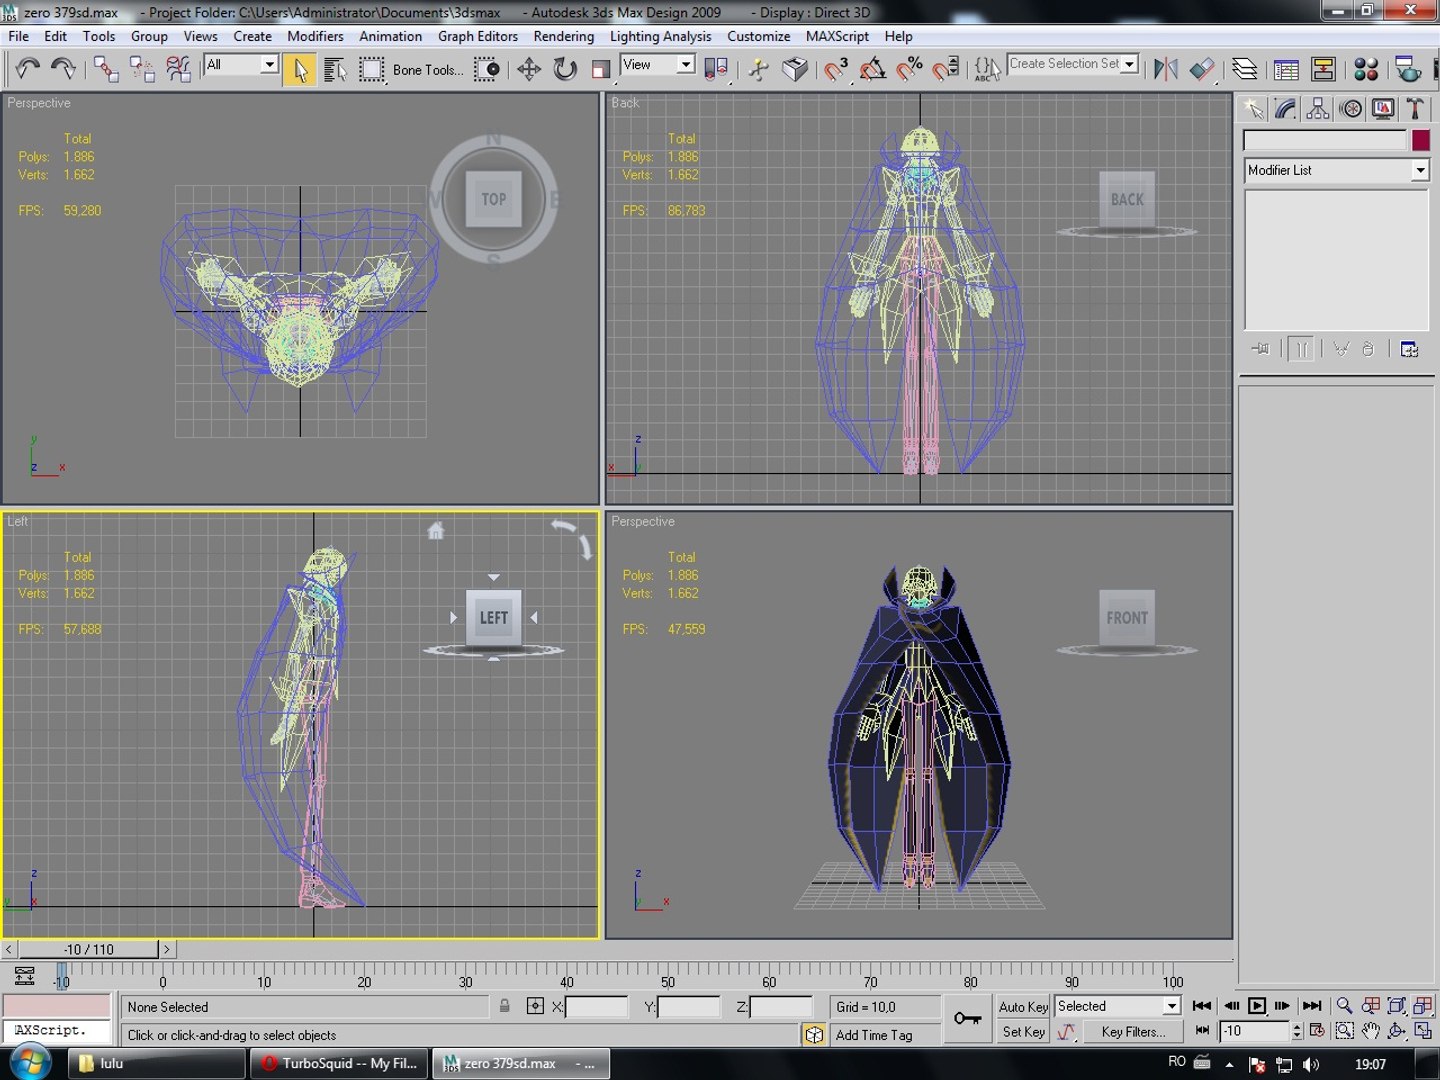Screen dimensions: 1440x1080
Task: Click the Mirror tool icon
Action: (x=1166, y=69)
